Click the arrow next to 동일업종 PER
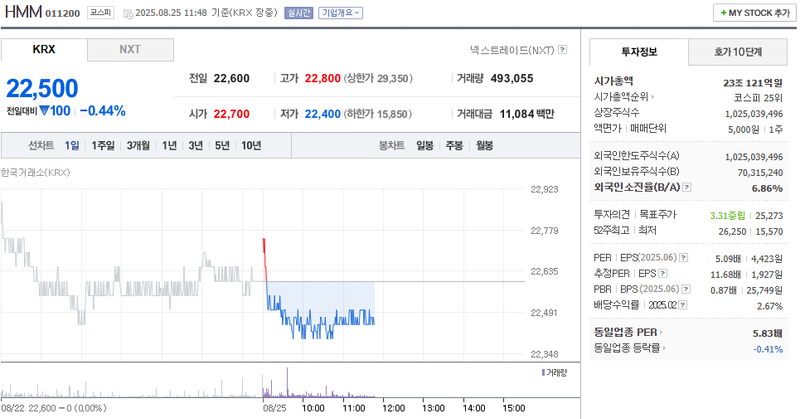800x419 pixels. pyautogui.click(x=661, y=332)
